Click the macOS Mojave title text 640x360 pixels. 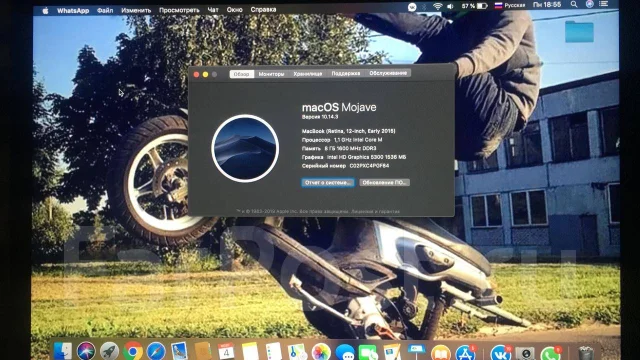pyautogui.click(x=339, y=107)
